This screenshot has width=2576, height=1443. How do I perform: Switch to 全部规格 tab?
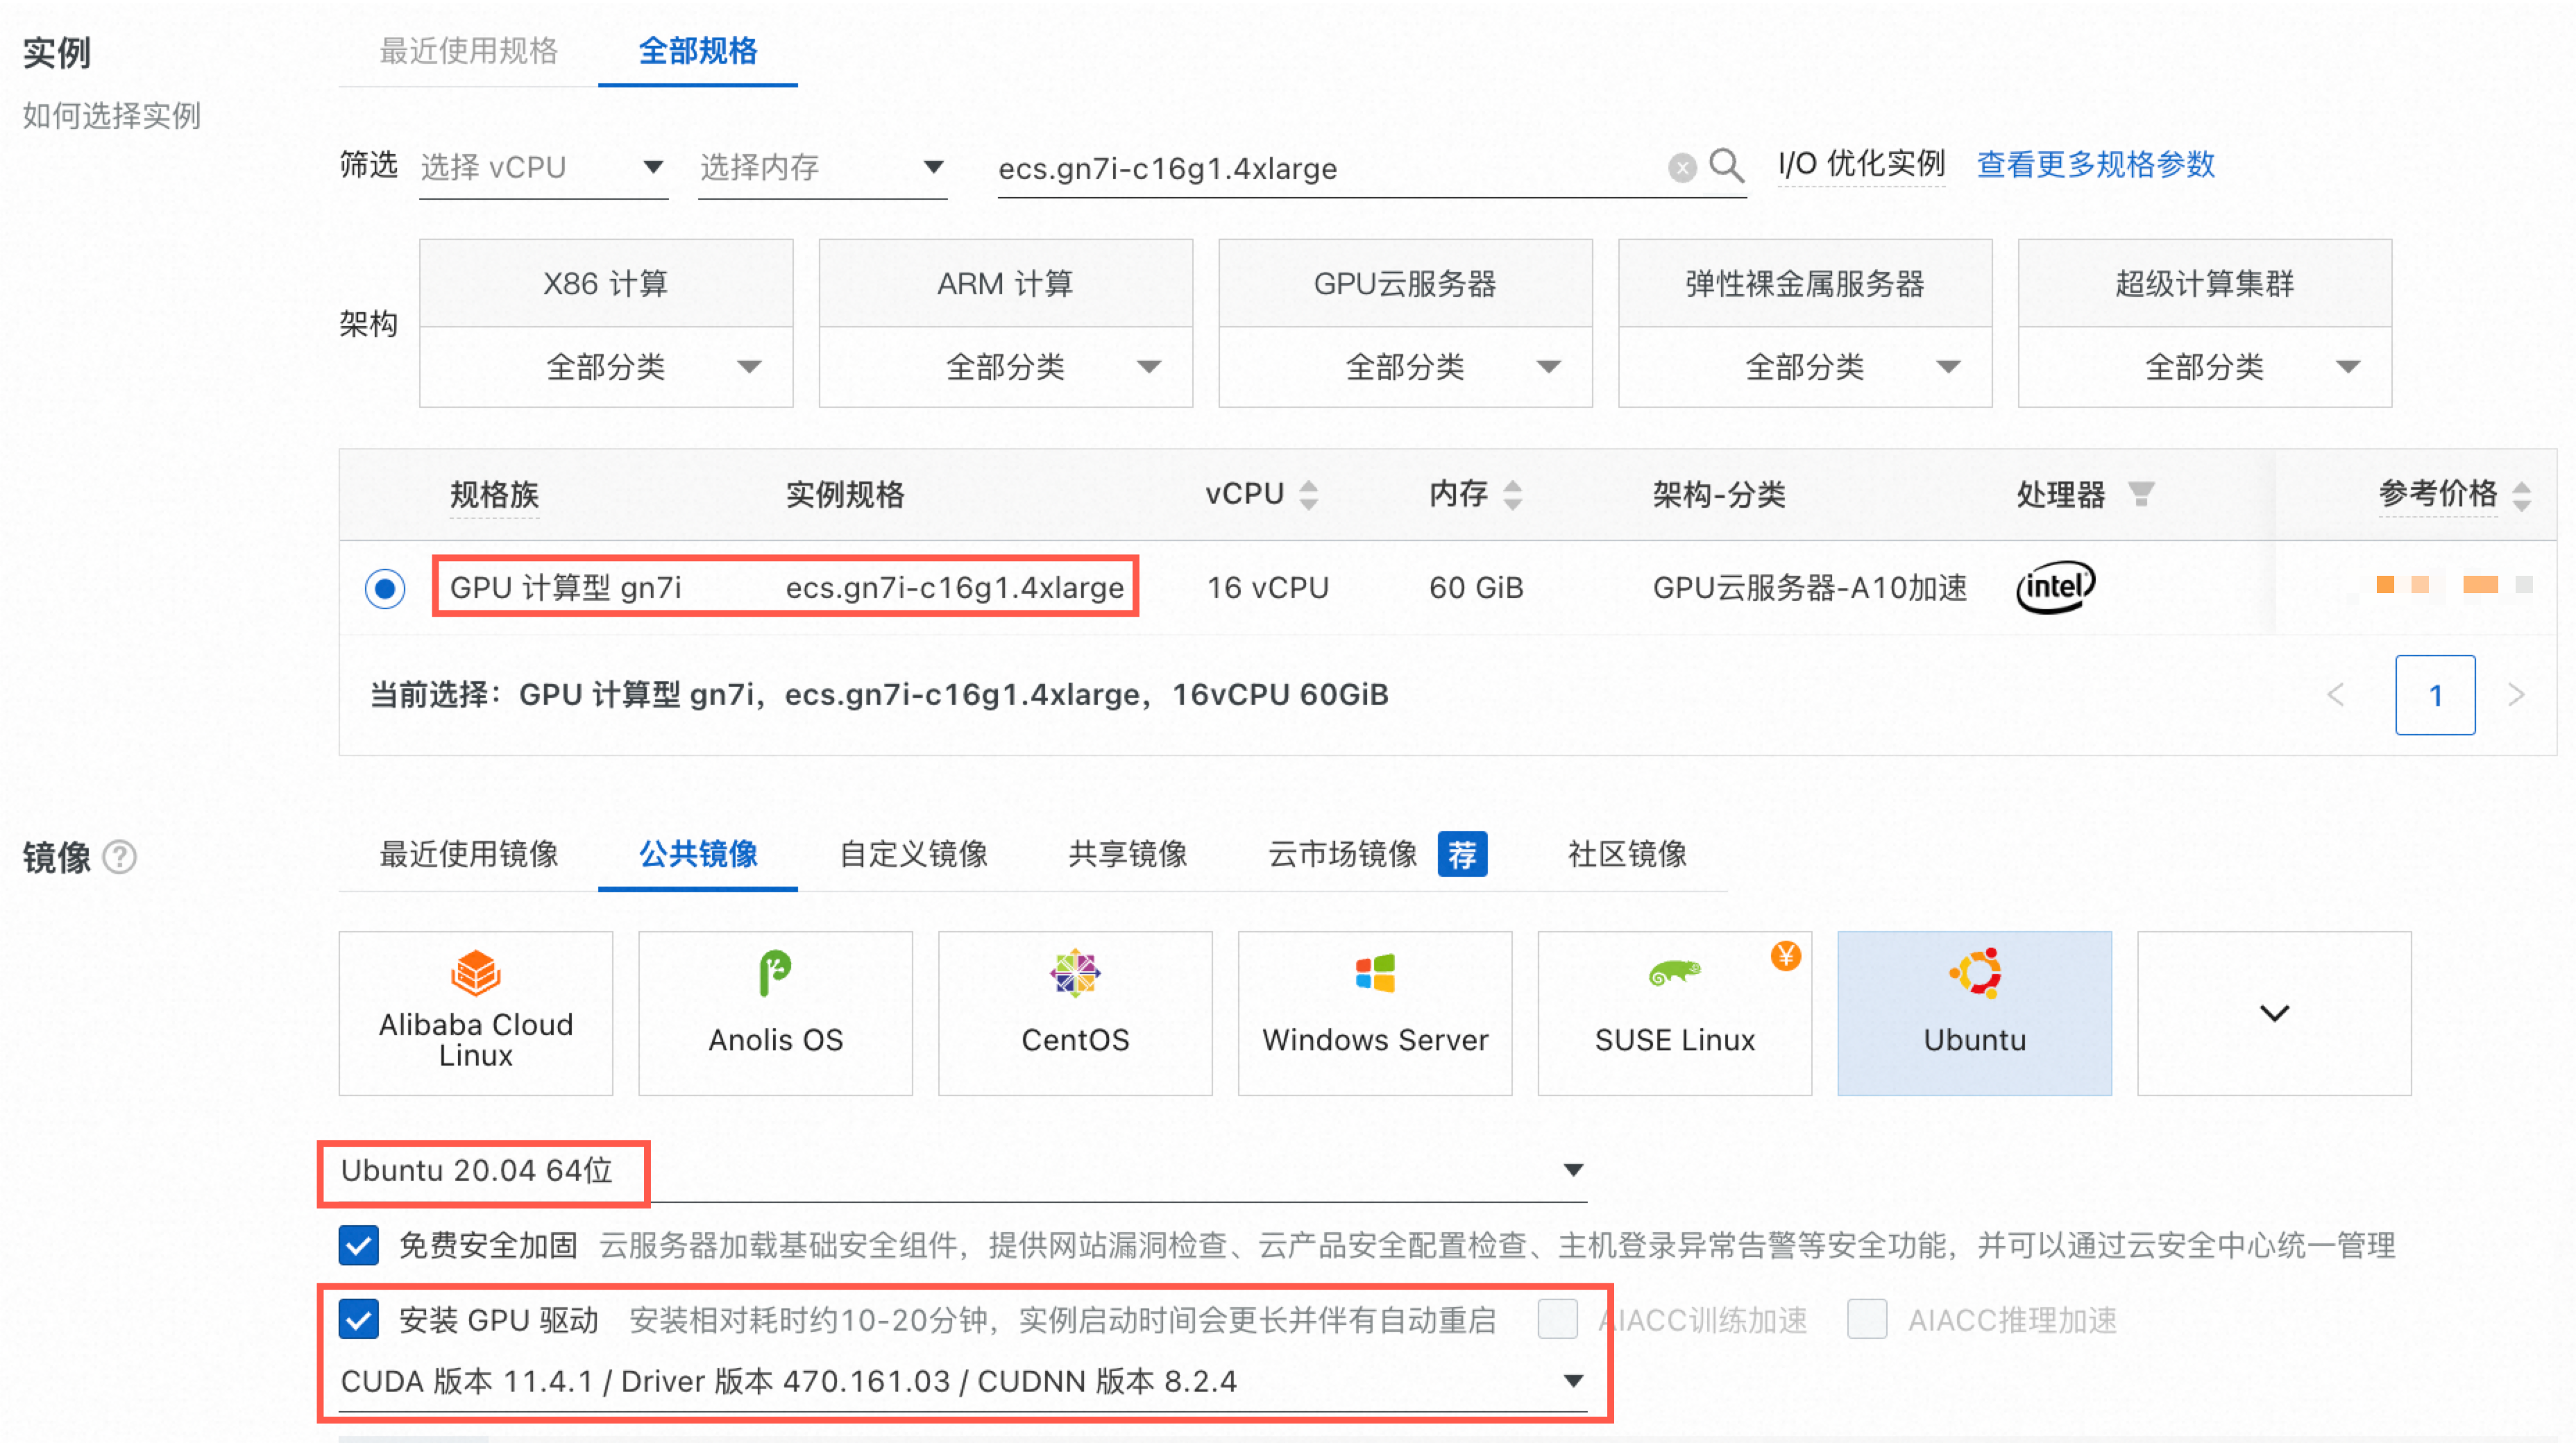pos(698,51)
